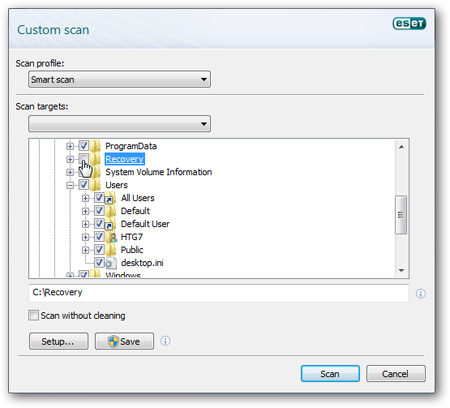Click the info icon beside path field
Image resolution: width=450 pixels, height=408 pixels.
click(421, 294)
